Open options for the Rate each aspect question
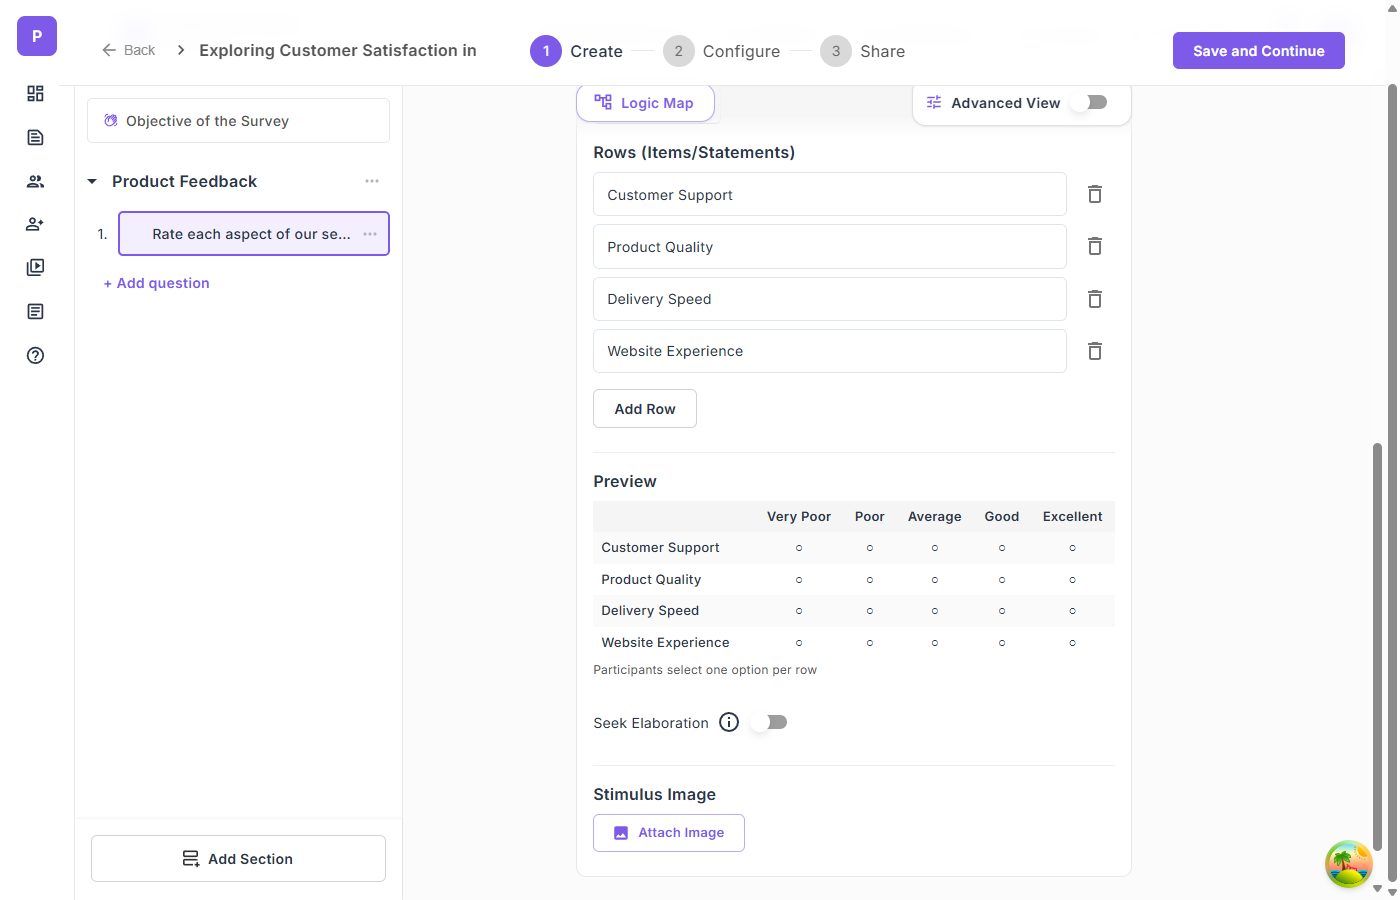The width and height of the screenshot is (1400, 900). coord(370,234)
